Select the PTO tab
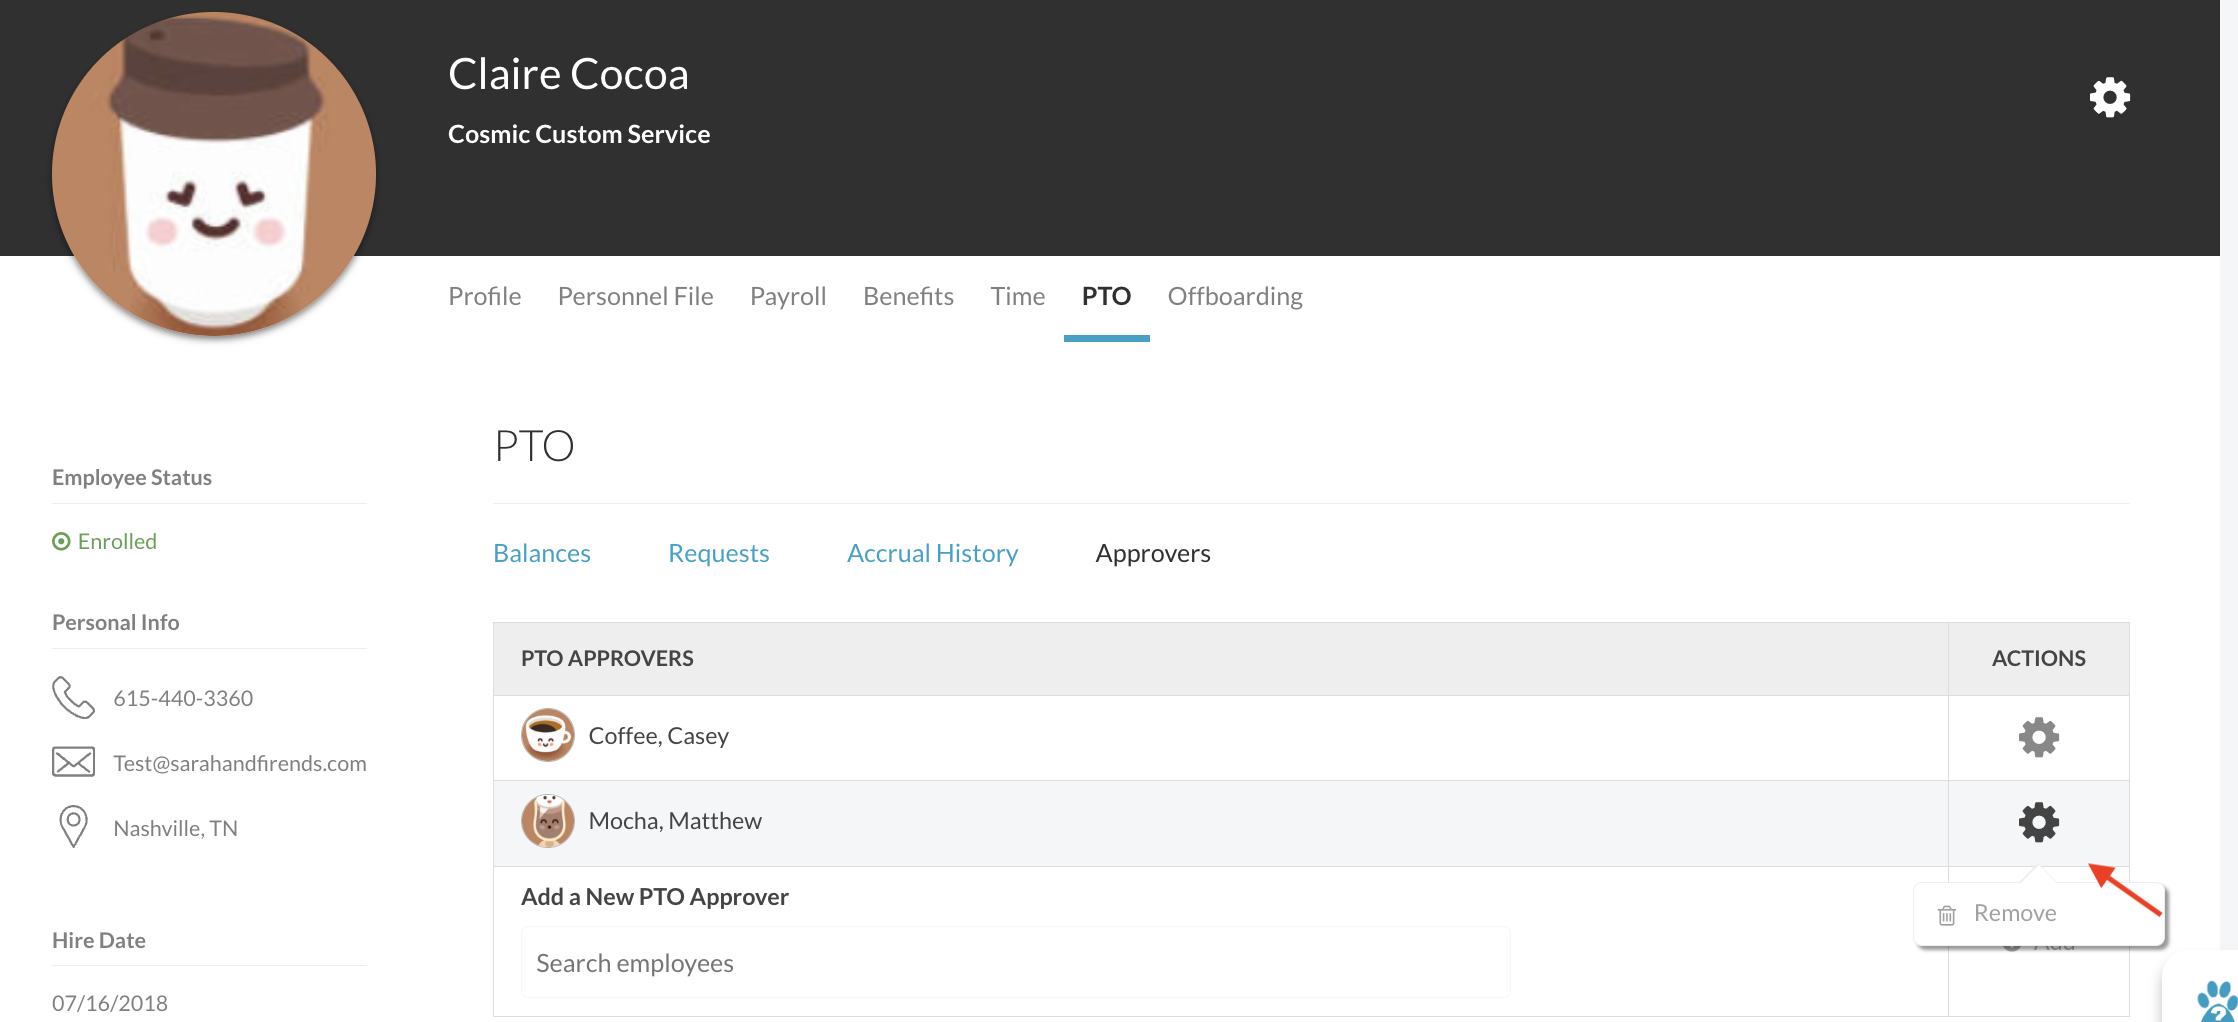 1106,296
